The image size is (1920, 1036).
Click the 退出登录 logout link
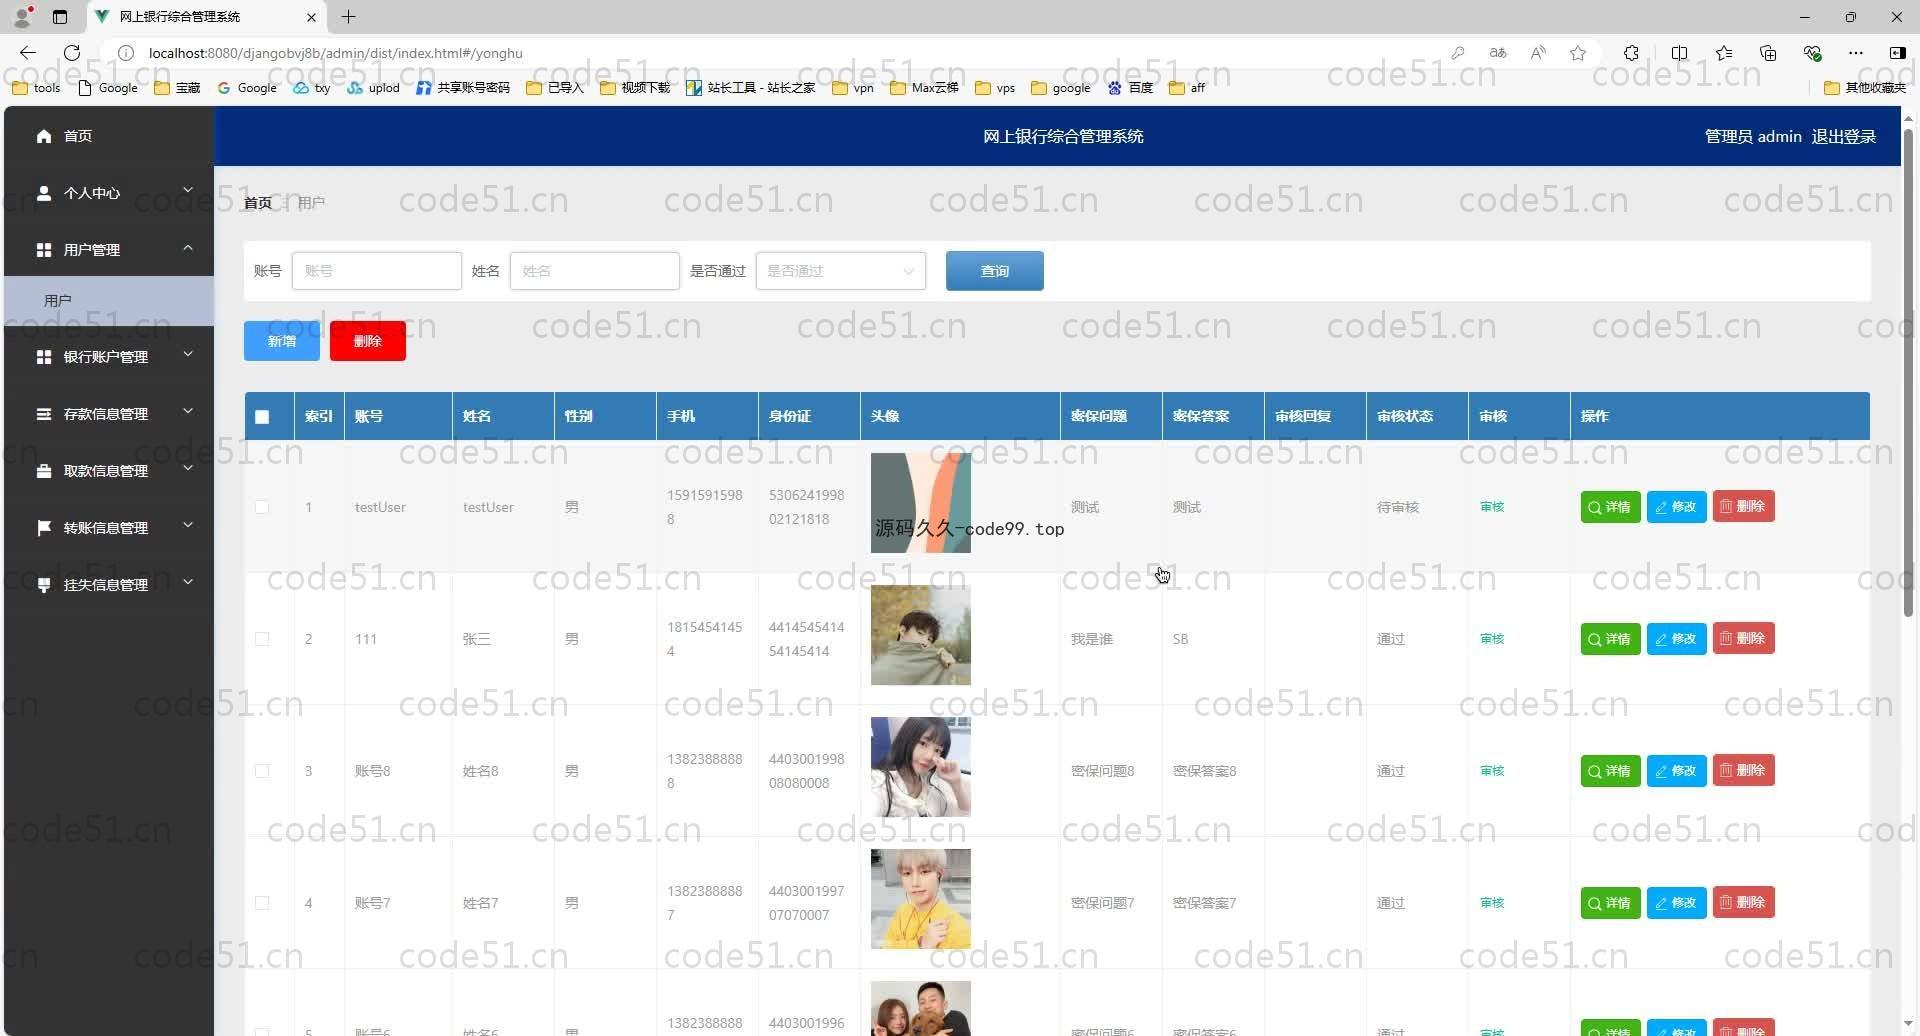pos(1843,136)
